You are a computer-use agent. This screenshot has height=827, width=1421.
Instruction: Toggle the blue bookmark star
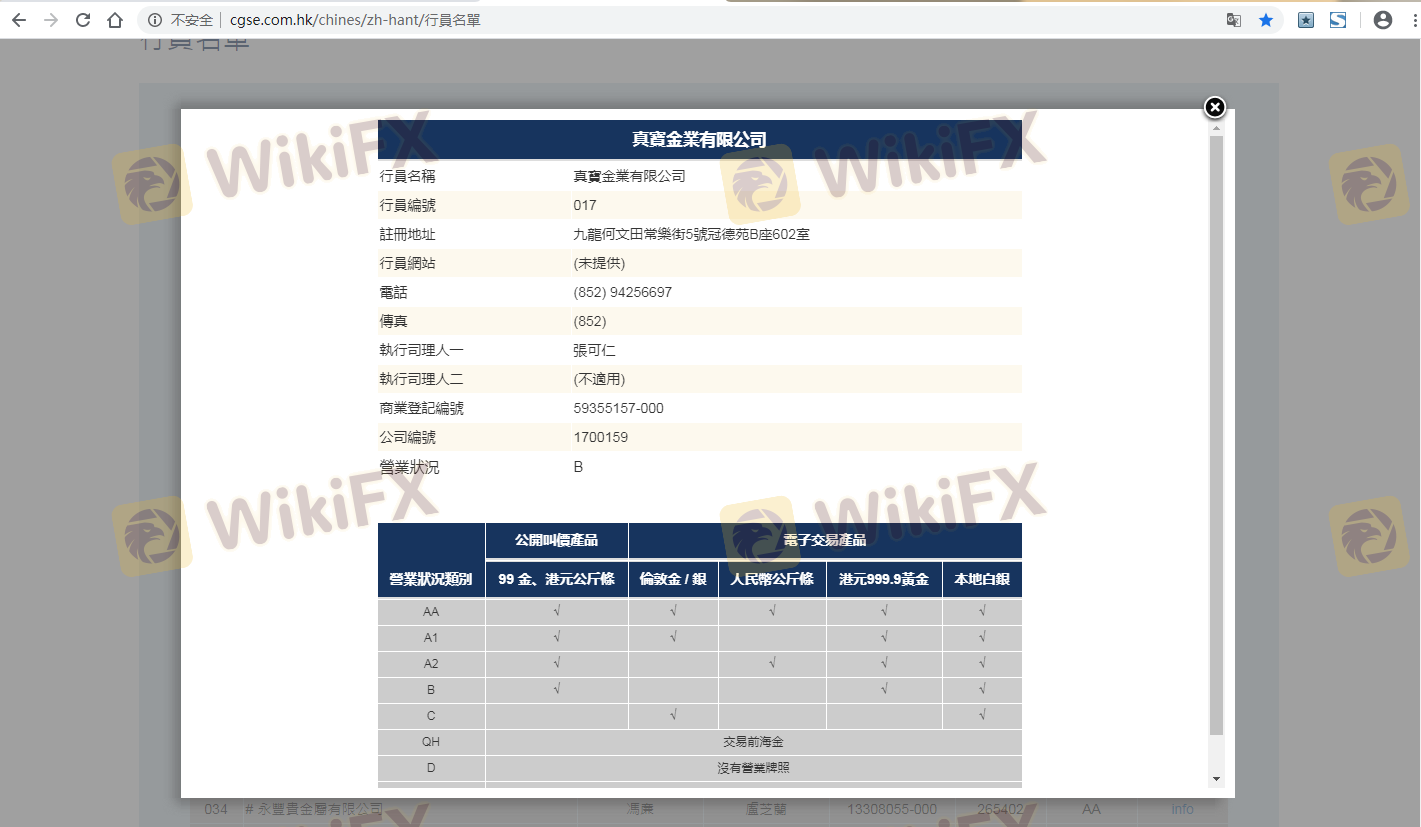coord(1266,20)
